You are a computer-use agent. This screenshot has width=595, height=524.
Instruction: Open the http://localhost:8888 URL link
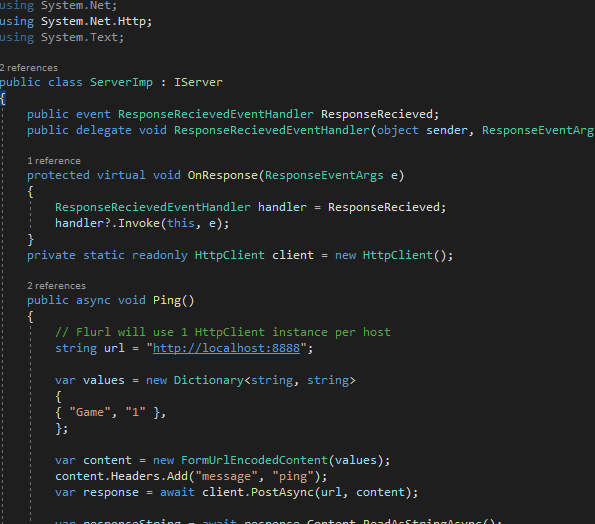(226, 348)
